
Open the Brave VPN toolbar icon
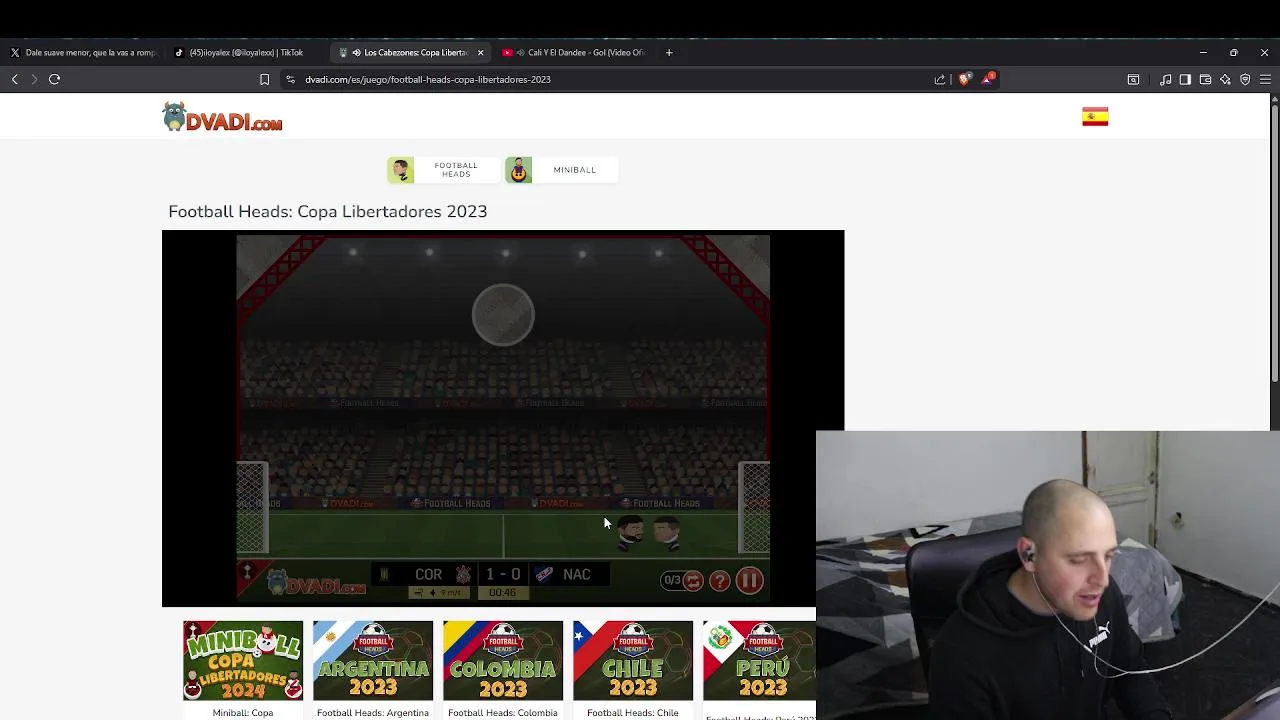(1245, 79)
